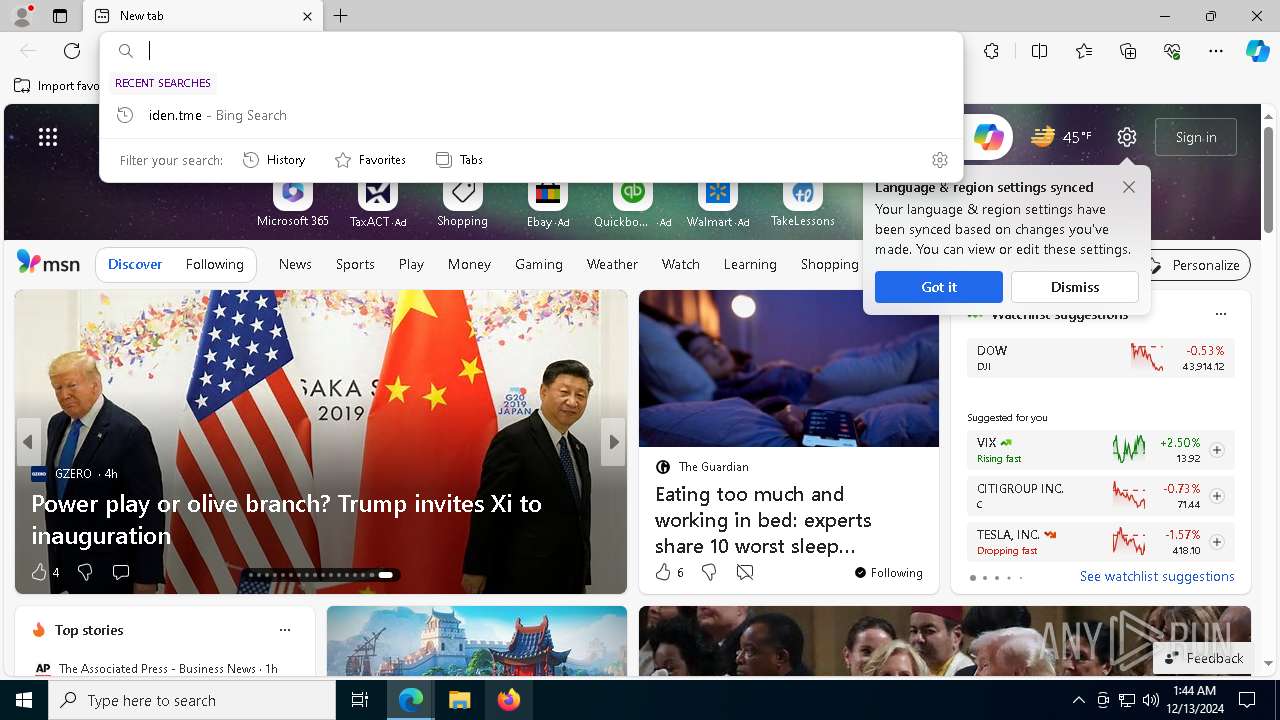Switch to the Following tab
1280x720 pixels.
(214, 264)
